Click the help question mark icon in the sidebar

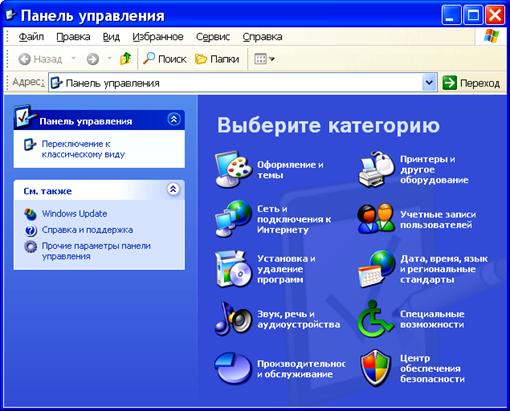pos(30,230)
